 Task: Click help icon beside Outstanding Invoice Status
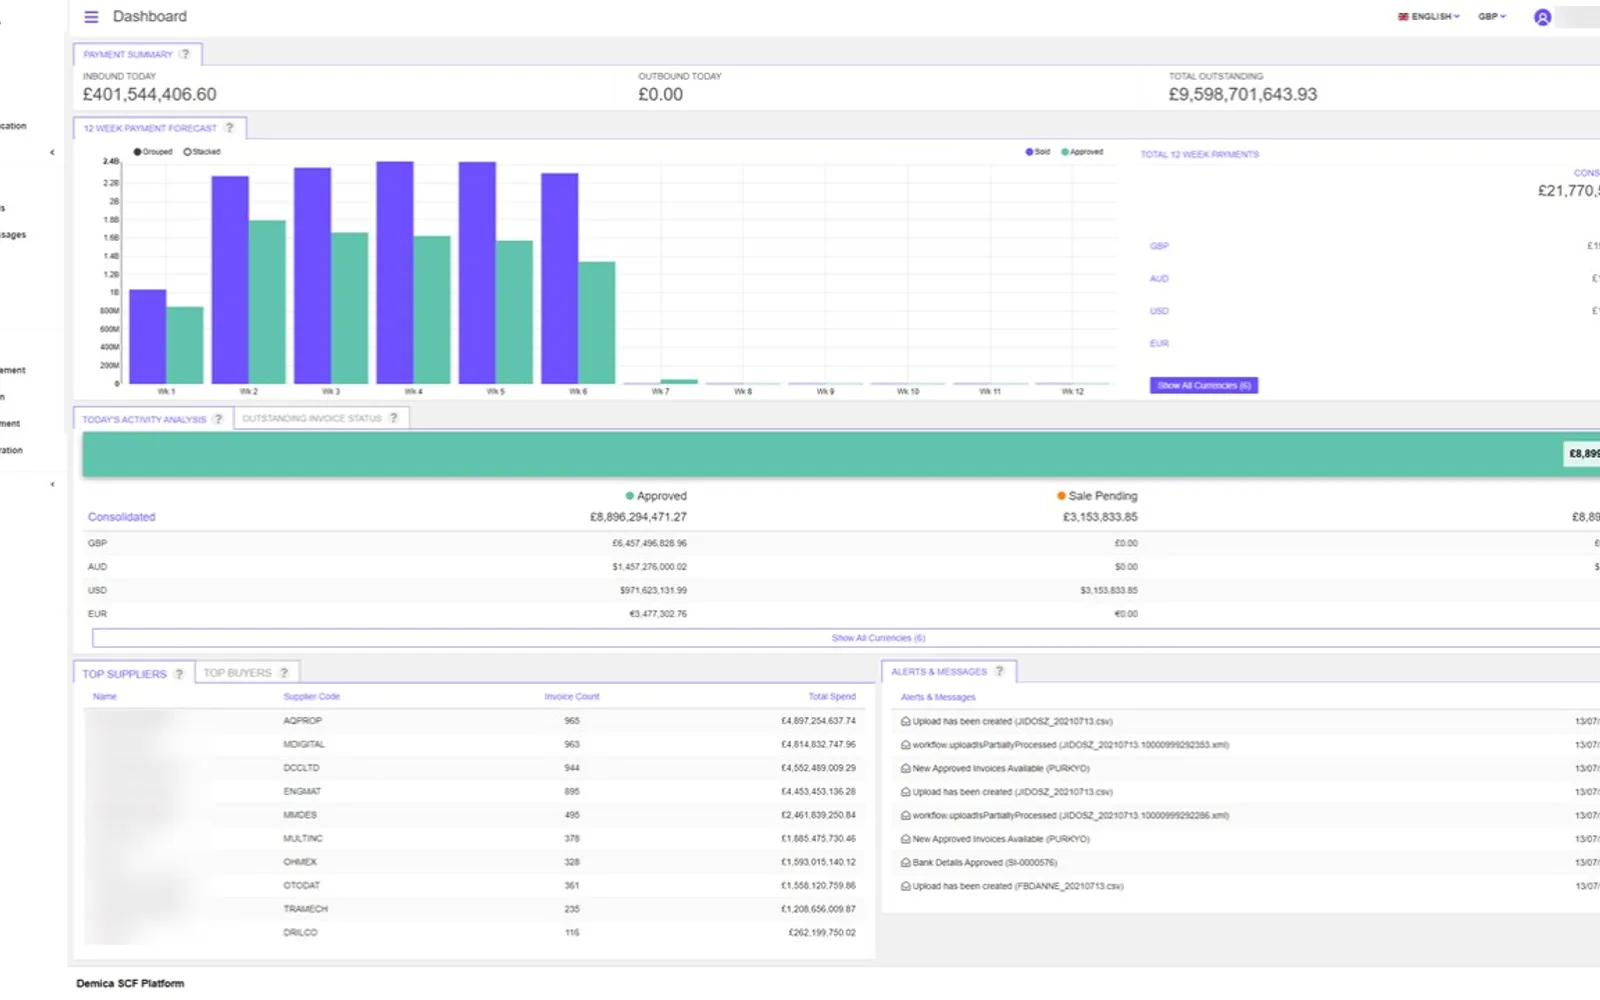(393, 418)
